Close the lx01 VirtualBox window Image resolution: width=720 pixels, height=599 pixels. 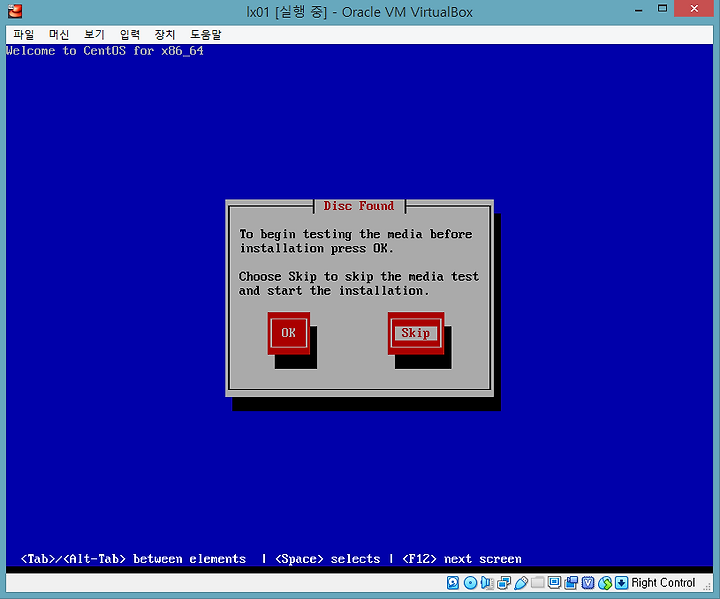tap(694, 9)
